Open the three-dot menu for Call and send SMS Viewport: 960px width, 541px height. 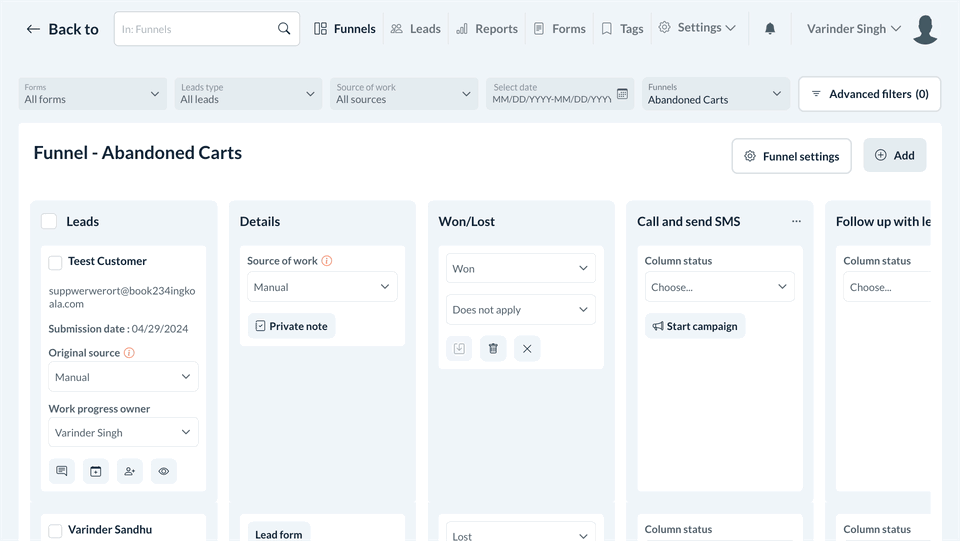[796, 221]
